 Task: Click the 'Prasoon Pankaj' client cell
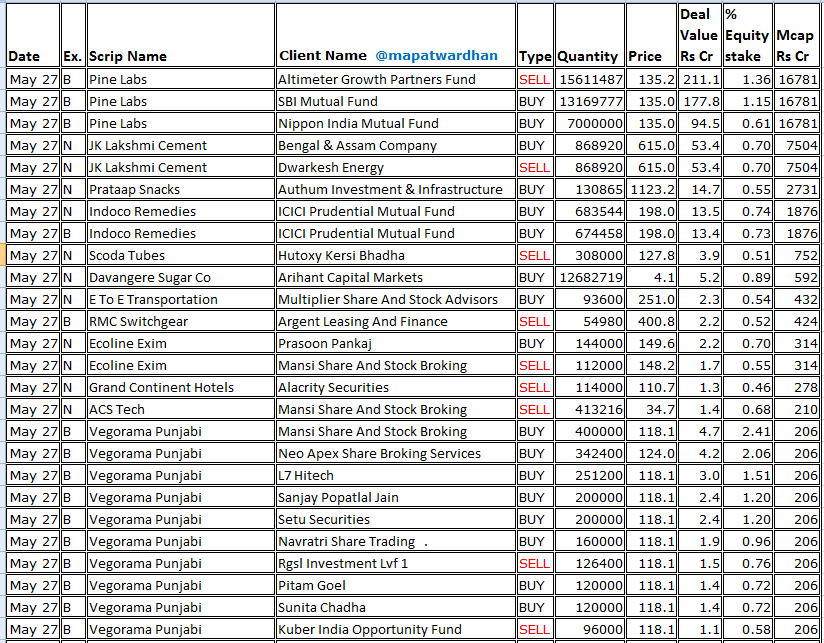click(x=396, y=344)
